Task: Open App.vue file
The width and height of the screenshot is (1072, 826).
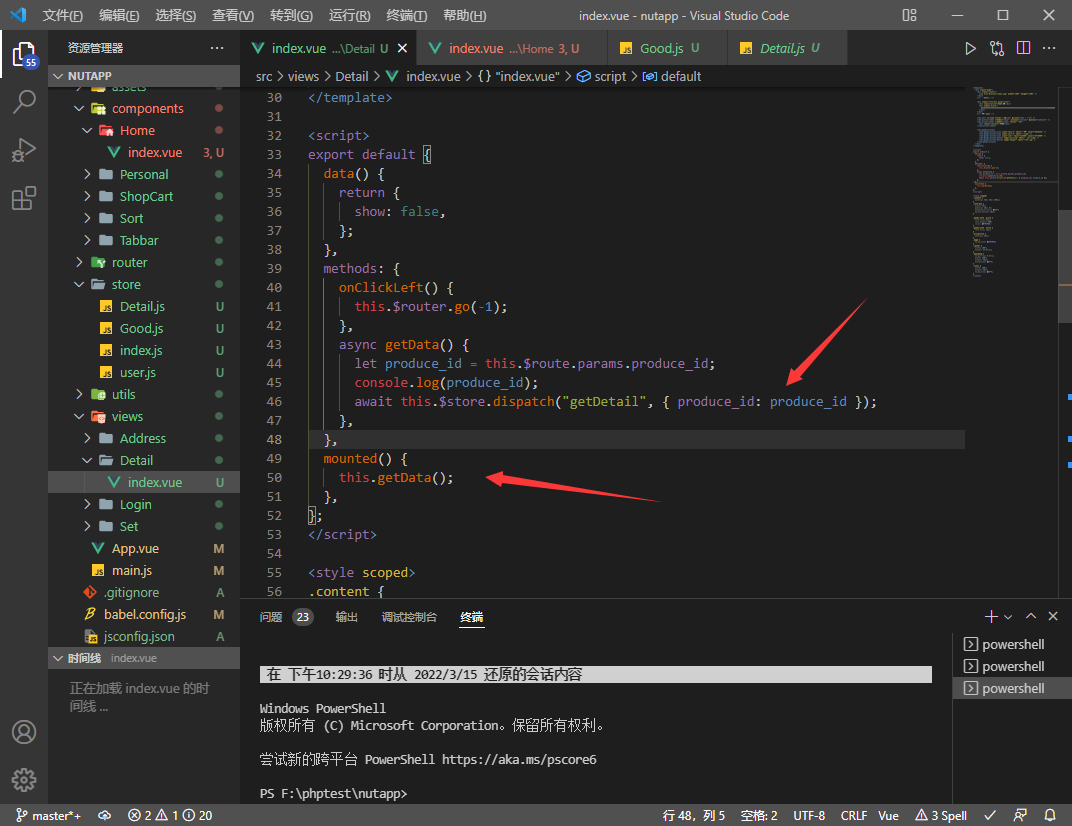Action: point(144,548)
